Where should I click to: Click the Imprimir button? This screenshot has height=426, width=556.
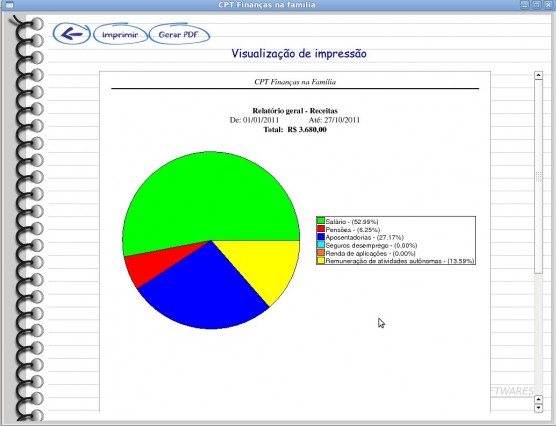(120, 34)
